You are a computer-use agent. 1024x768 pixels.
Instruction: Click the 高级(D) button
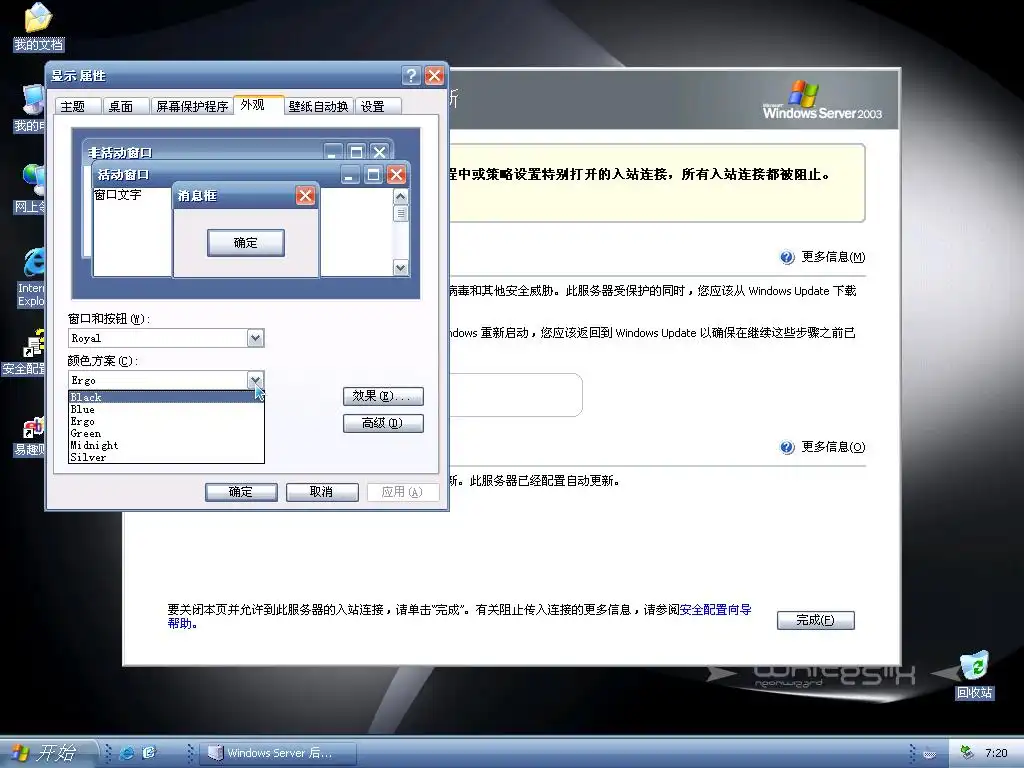383,423
